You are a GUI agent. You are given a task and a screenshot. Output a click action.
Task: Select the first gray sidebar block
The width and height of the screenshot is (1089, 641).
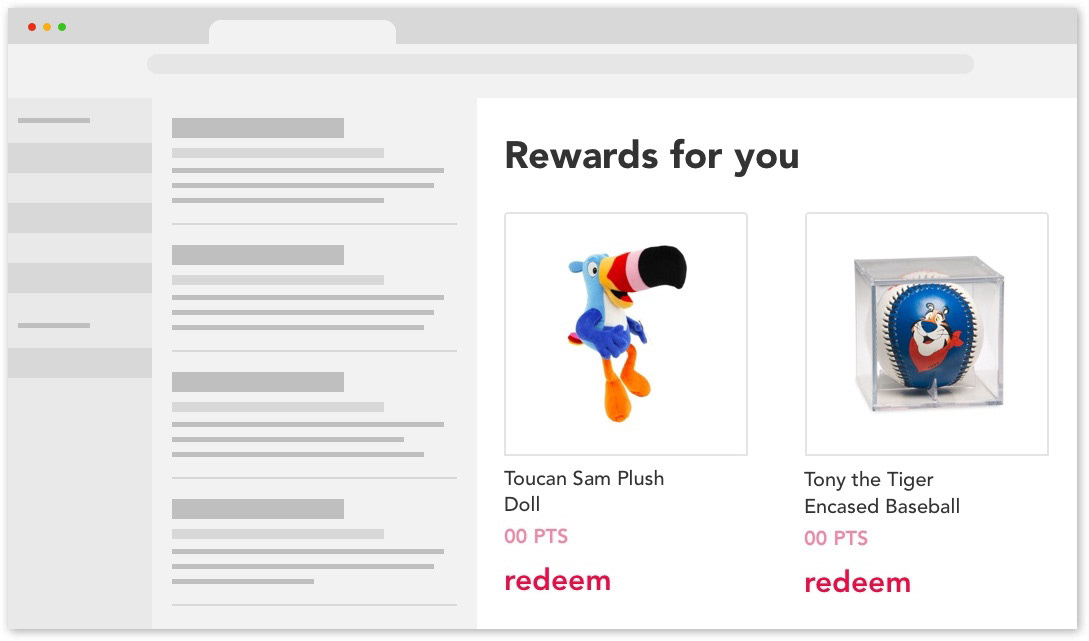(80, 158)
